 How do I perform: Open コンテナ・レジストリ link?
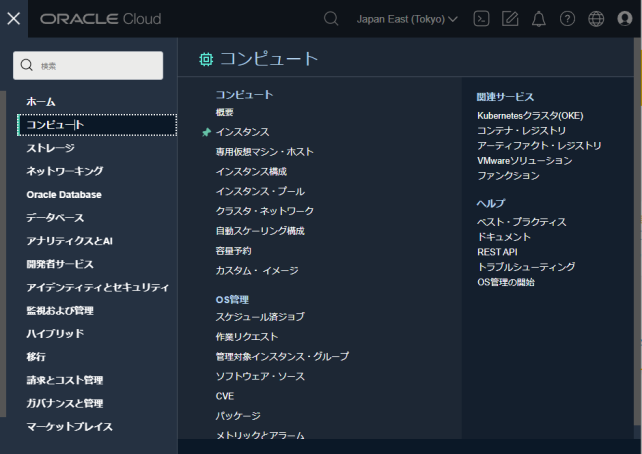click(521, 131)
